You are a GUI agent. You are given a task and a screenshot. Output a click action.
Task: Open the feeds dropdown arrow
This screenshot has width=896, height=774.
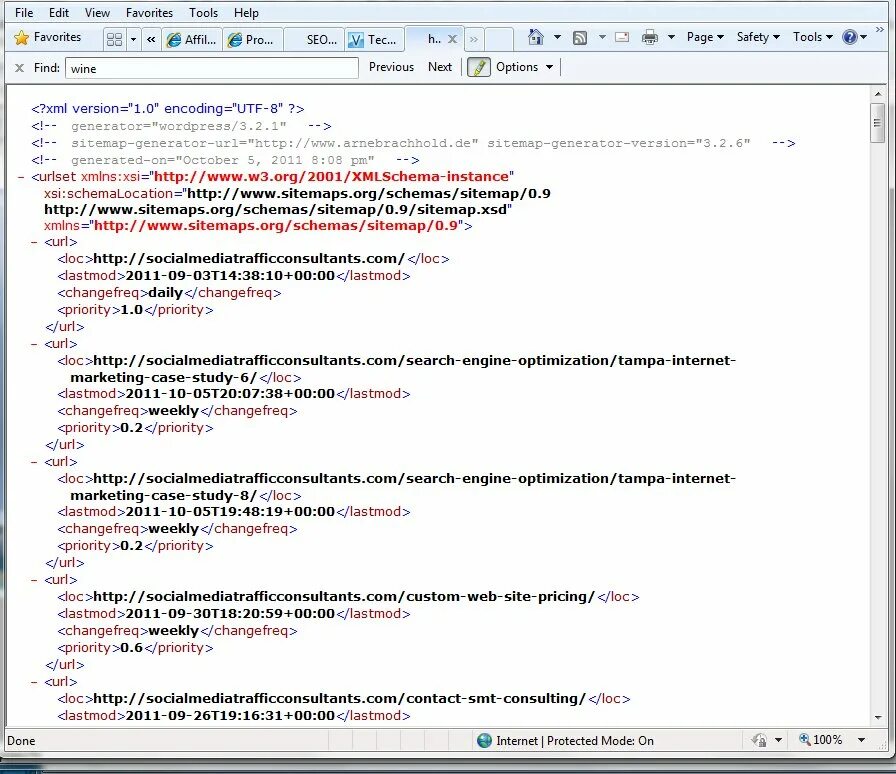602,37
